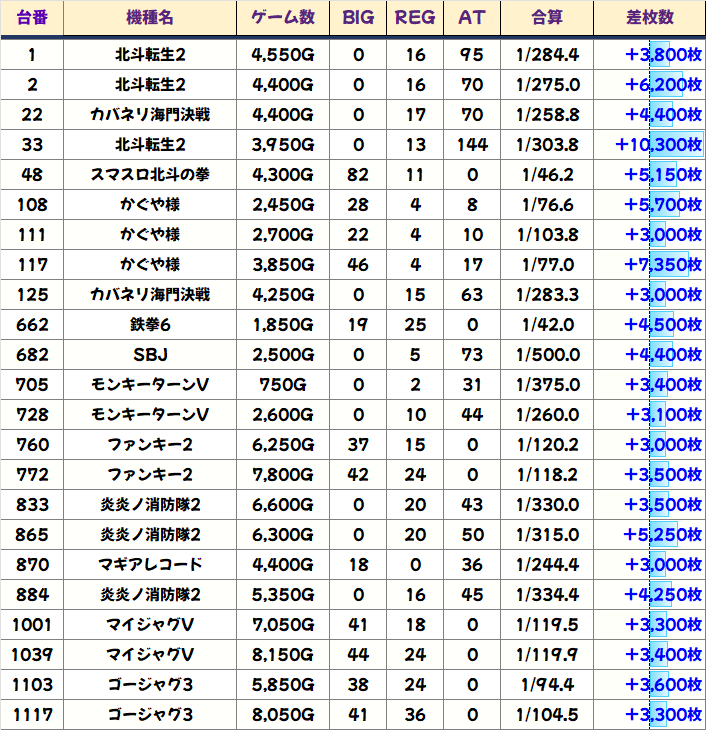Select machine number 33 cell
The width and height of the screenshot is (706, 730).
pyautogui.click(x=32, y=145)
